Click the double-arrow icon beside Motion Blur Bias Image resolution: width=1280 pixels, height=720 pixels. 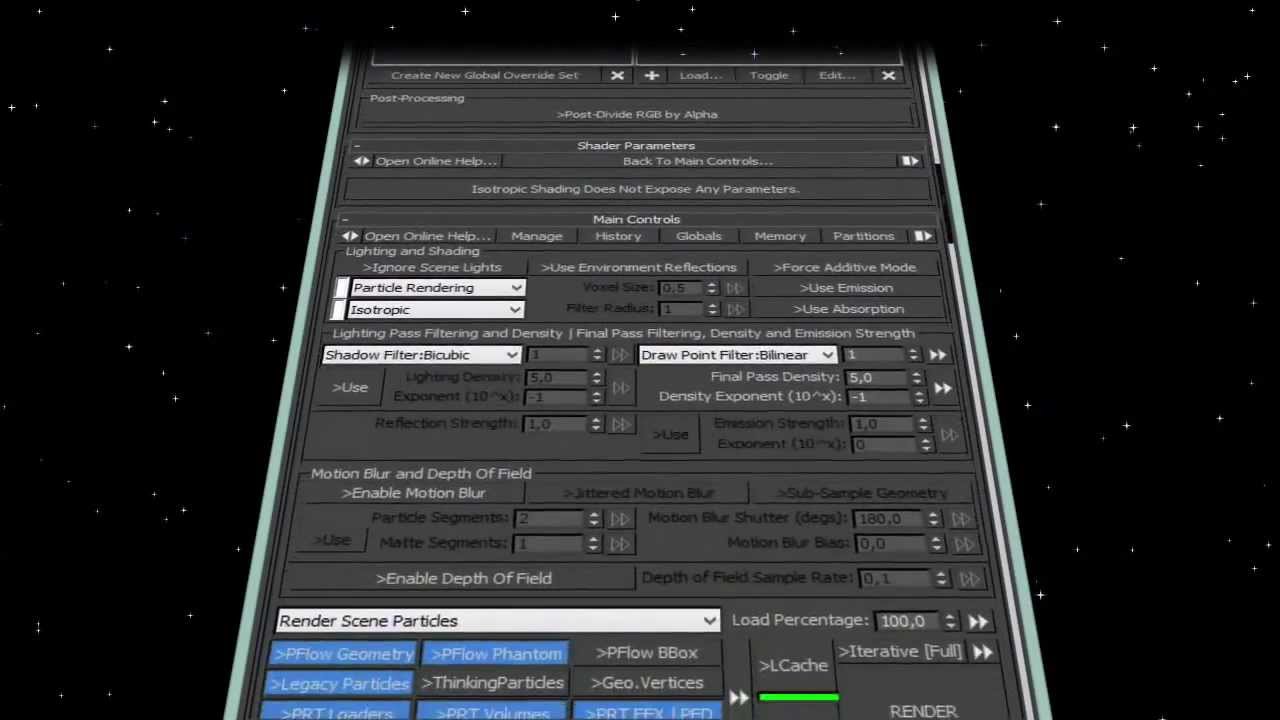[963, 544]
